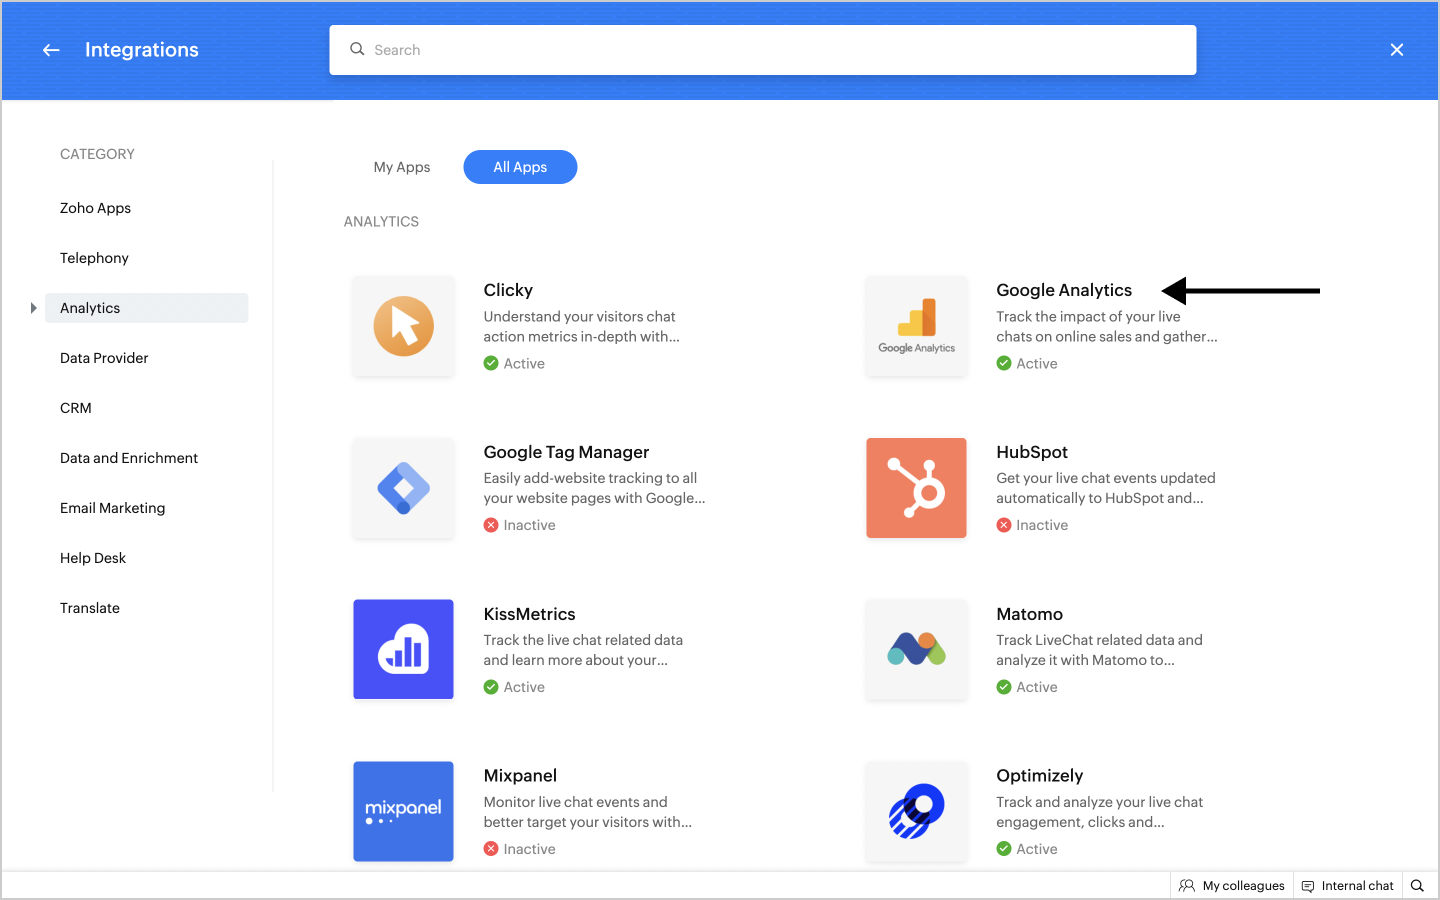Open the HubSpot logo tile
The width and height of the screenshot is (1440, 900).
tap(916, 488)
